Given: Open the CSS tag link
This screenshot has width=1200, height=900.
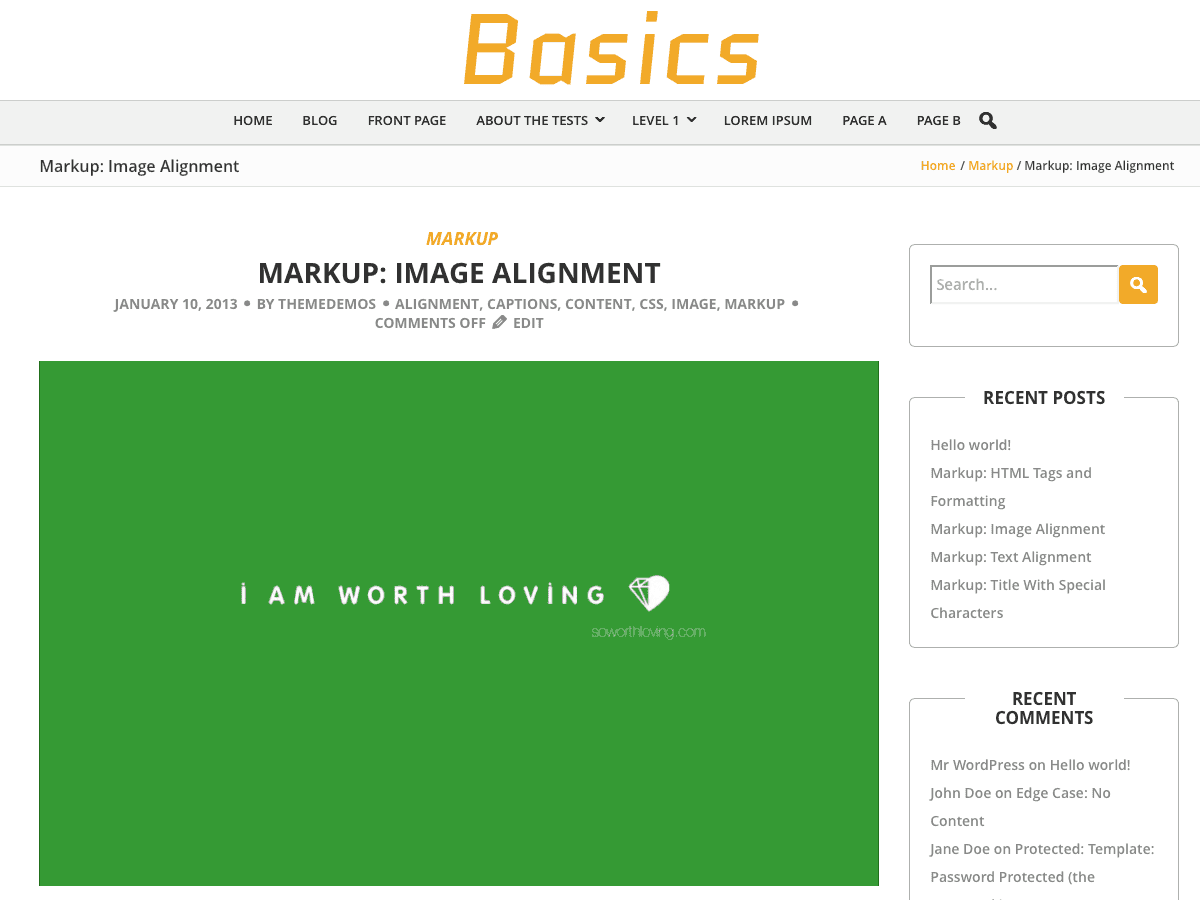Looking at the screenshot, I should coord(650,303).
